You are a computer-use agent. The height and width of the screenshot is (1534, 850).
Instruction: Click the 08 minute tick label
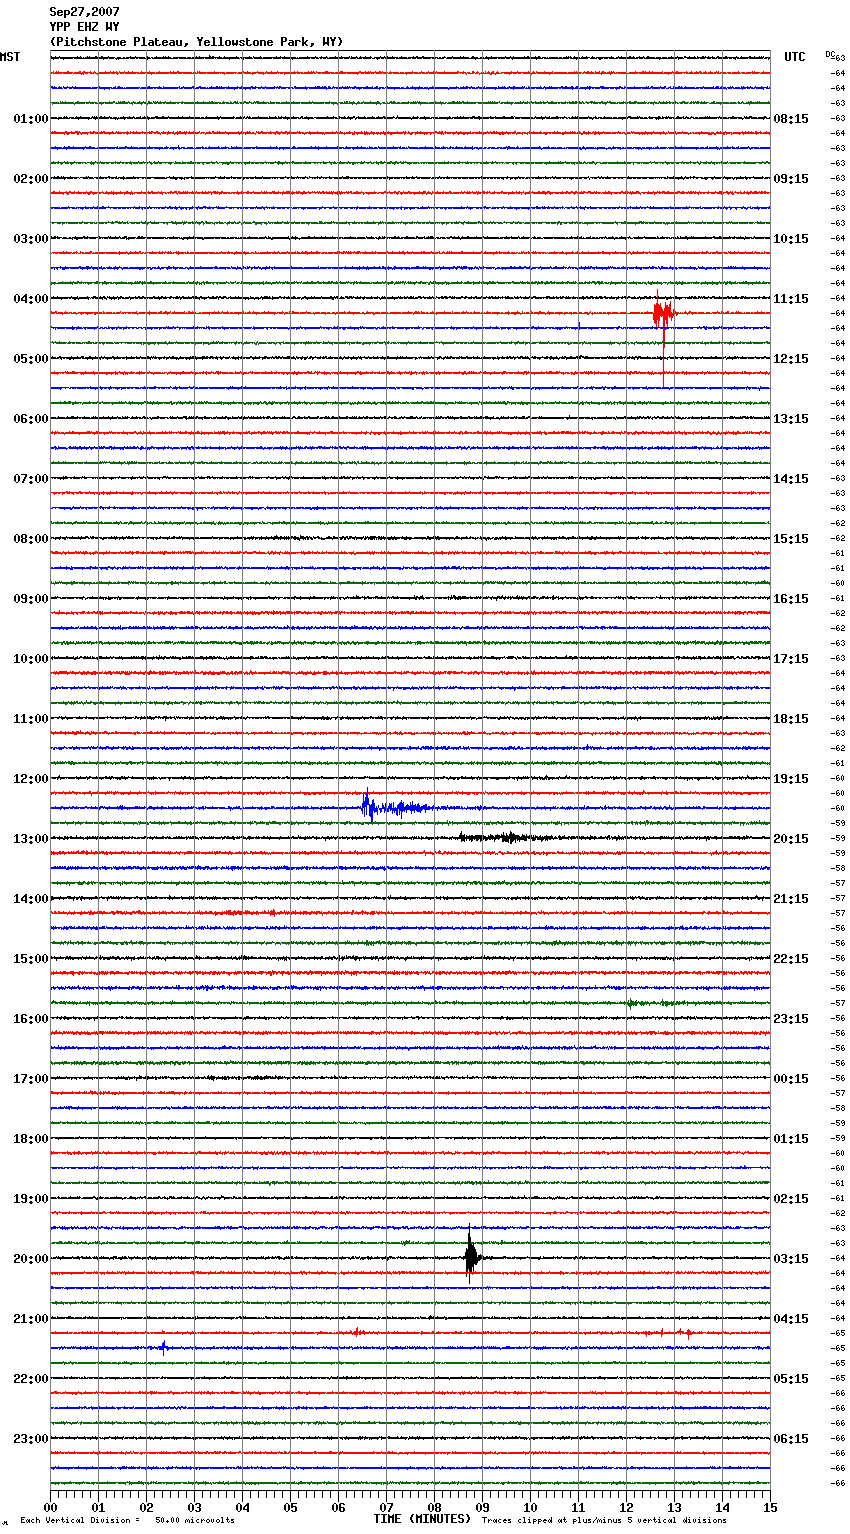434,1507
